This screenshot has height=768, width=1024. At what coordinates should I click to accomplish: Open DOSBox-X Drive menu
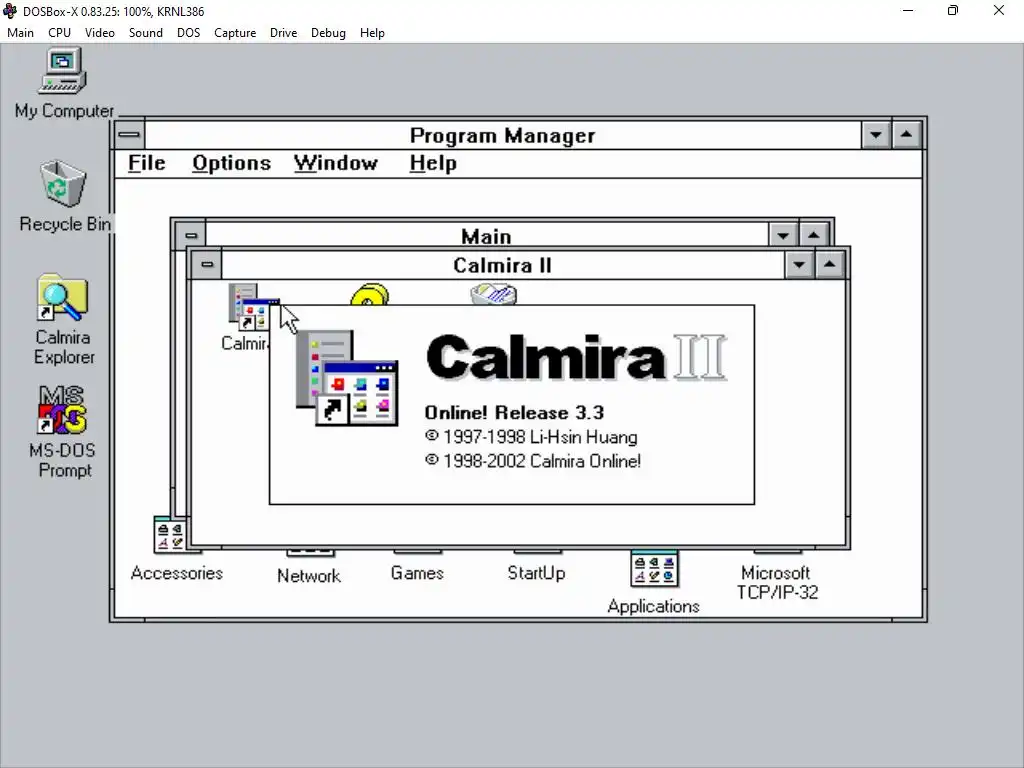283,33
